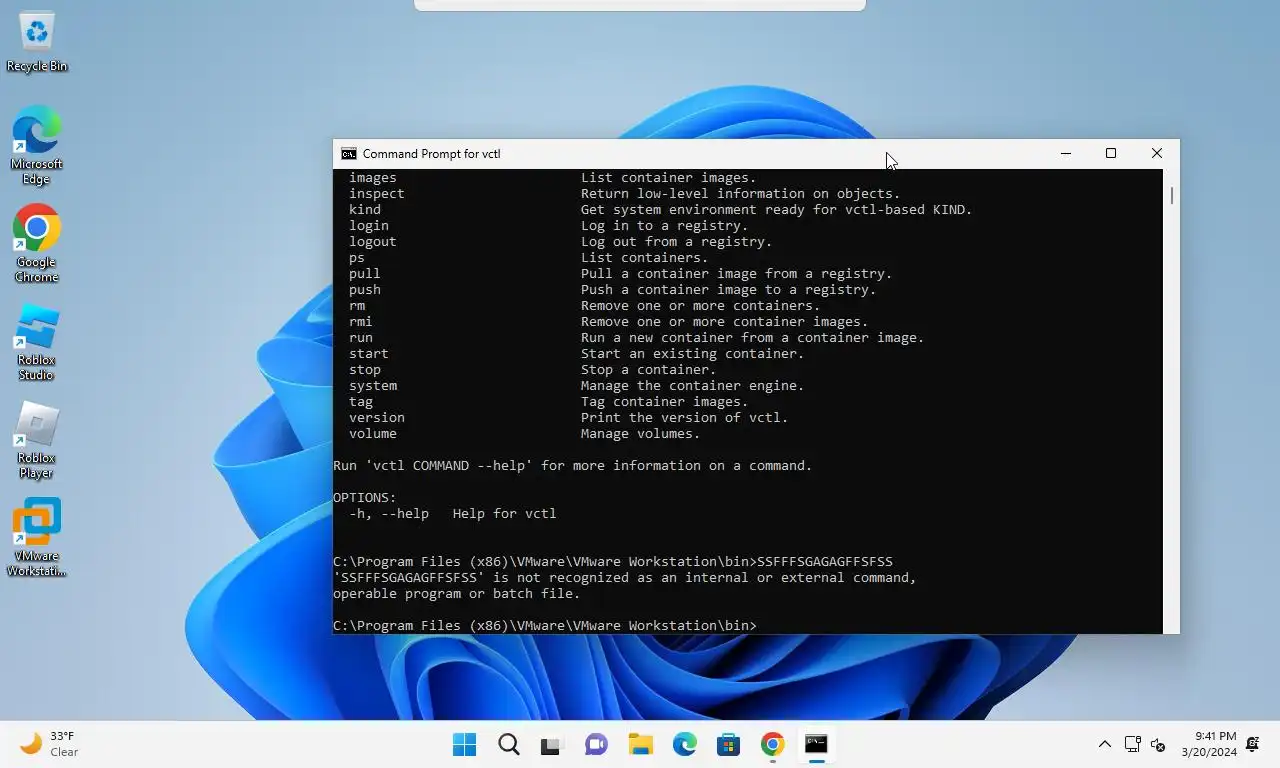Open the weather widget showing 33°F
This screenshot has height=768, width=1280.
tap(50, 744)
